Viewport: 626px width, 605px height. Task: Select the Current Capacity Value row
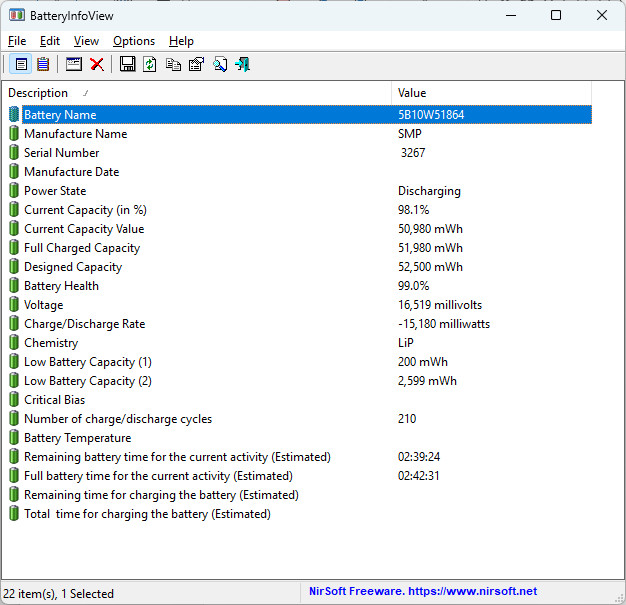coord(300,229)
